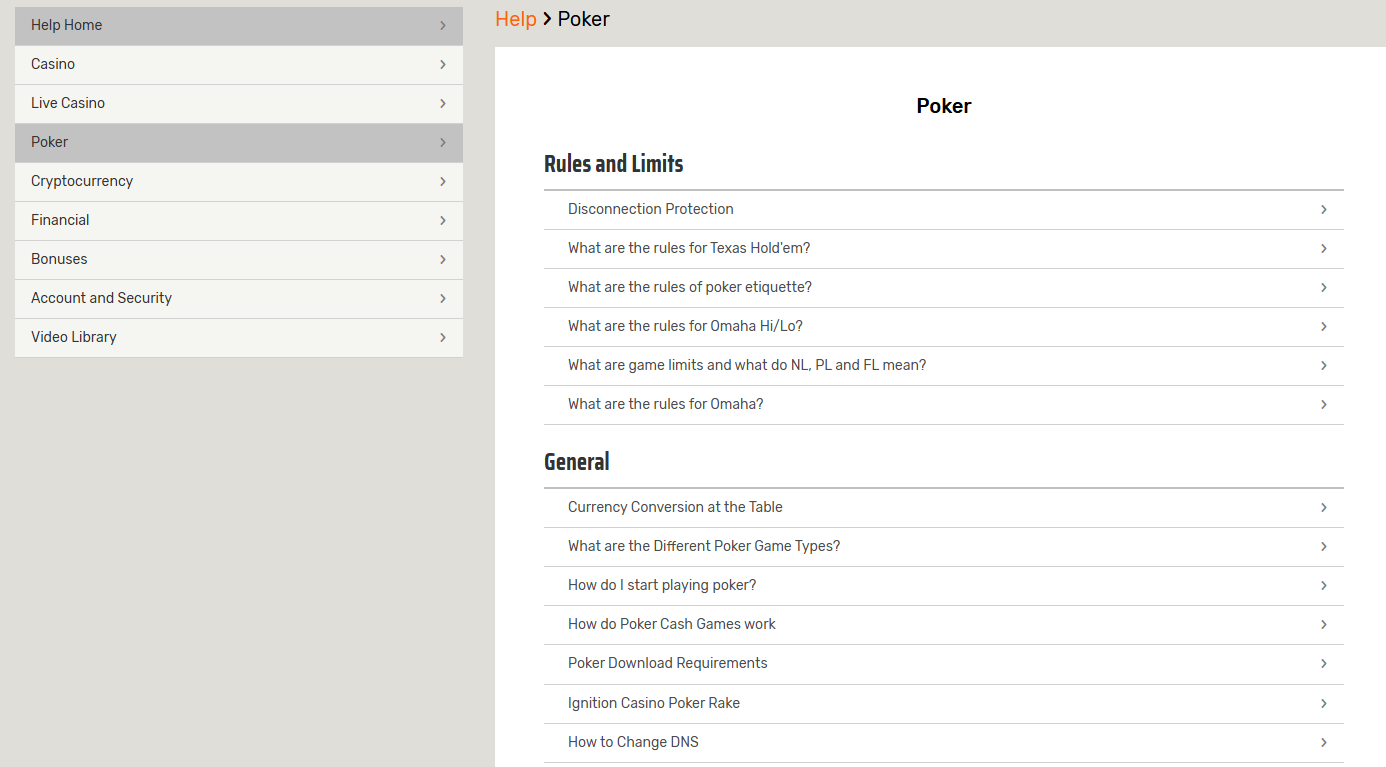This screenshot has height=767, width=1386.
Task: View Poker Download Requirements article
Action: click(x=668, y=663)
